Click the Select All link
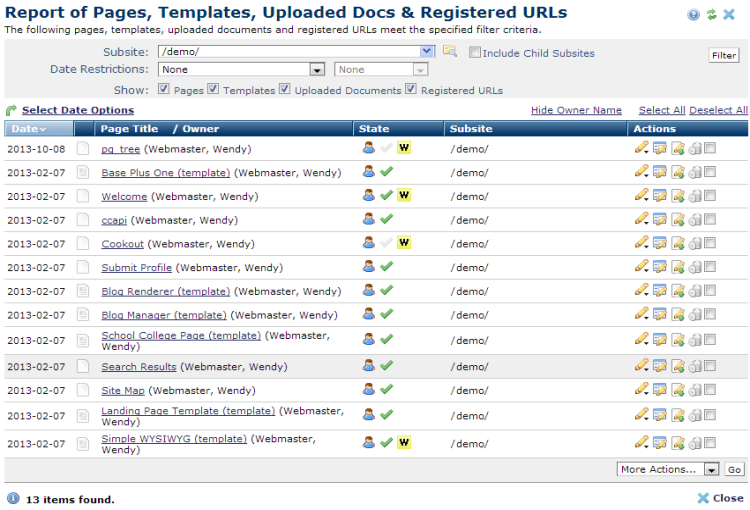Screen dimensions: 750x510 click(661, 111)
